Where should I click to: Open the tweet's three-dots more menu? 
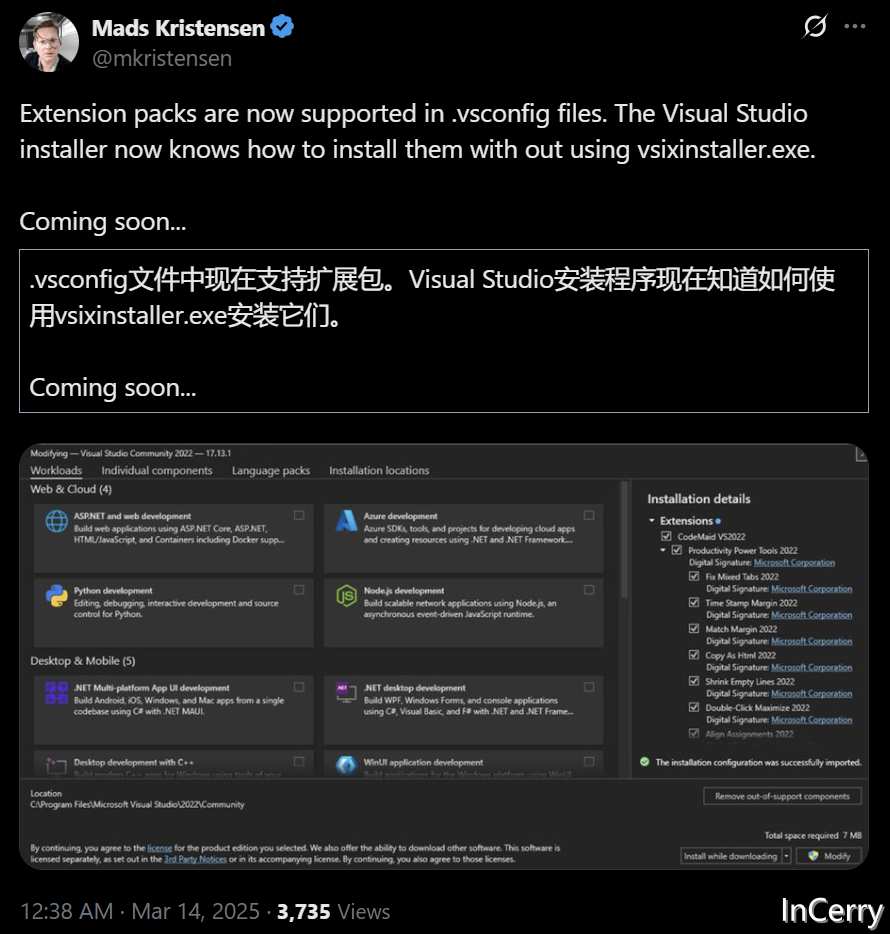853,27
